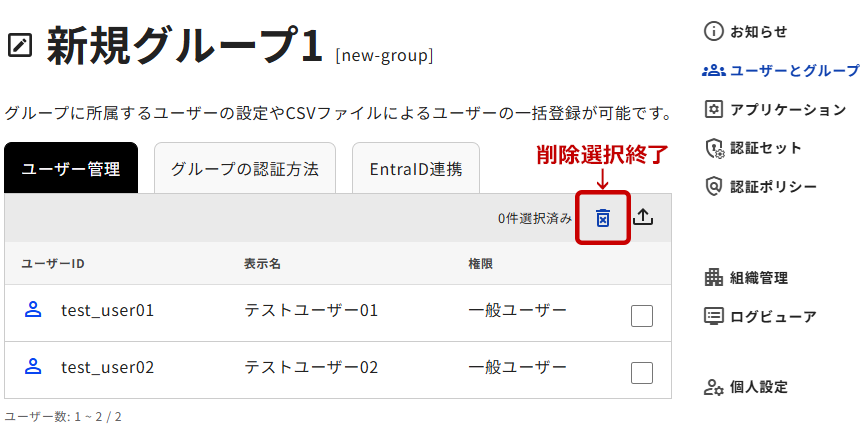The image size is (860, 427).
Task: Click the edit pencil icon beside group title
Action: point(20,46)
